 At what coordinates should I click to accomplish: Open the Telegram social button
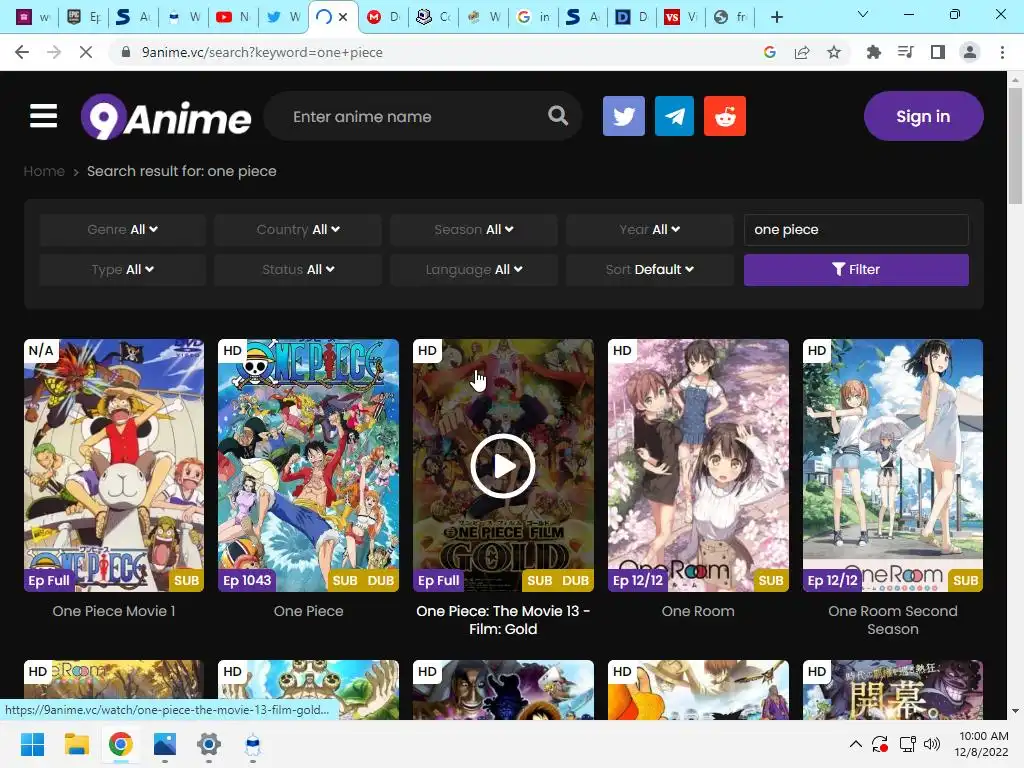point(674,116)
